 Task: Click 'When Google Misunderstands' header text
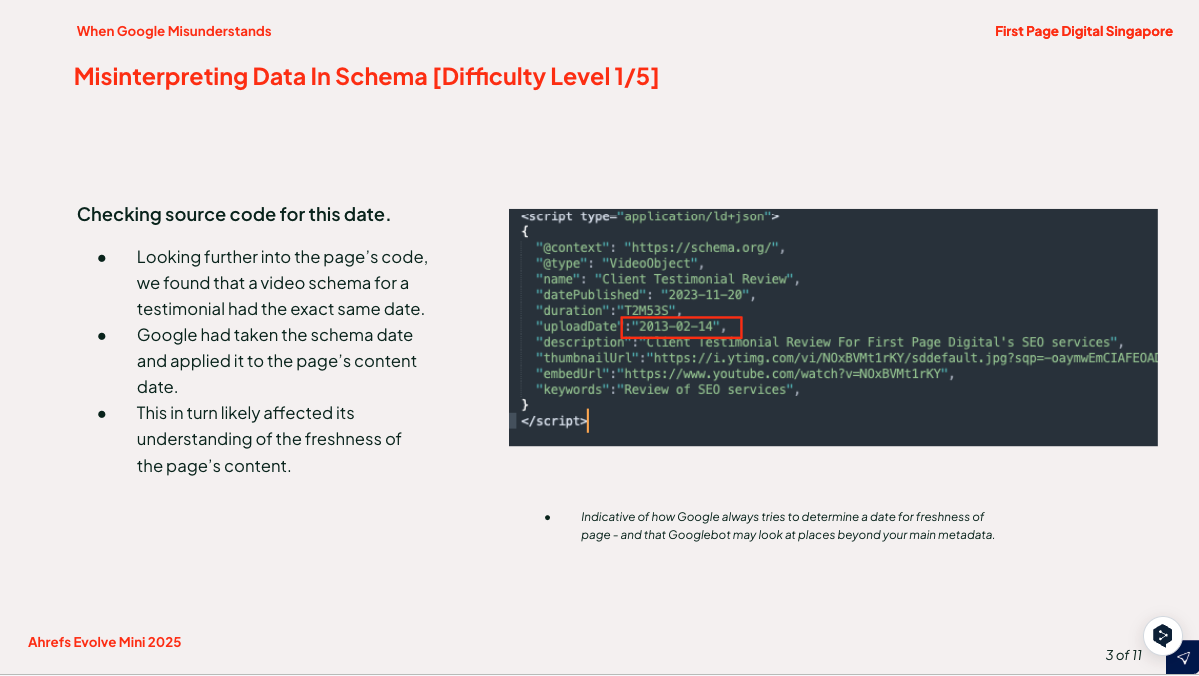pos(174,31)
